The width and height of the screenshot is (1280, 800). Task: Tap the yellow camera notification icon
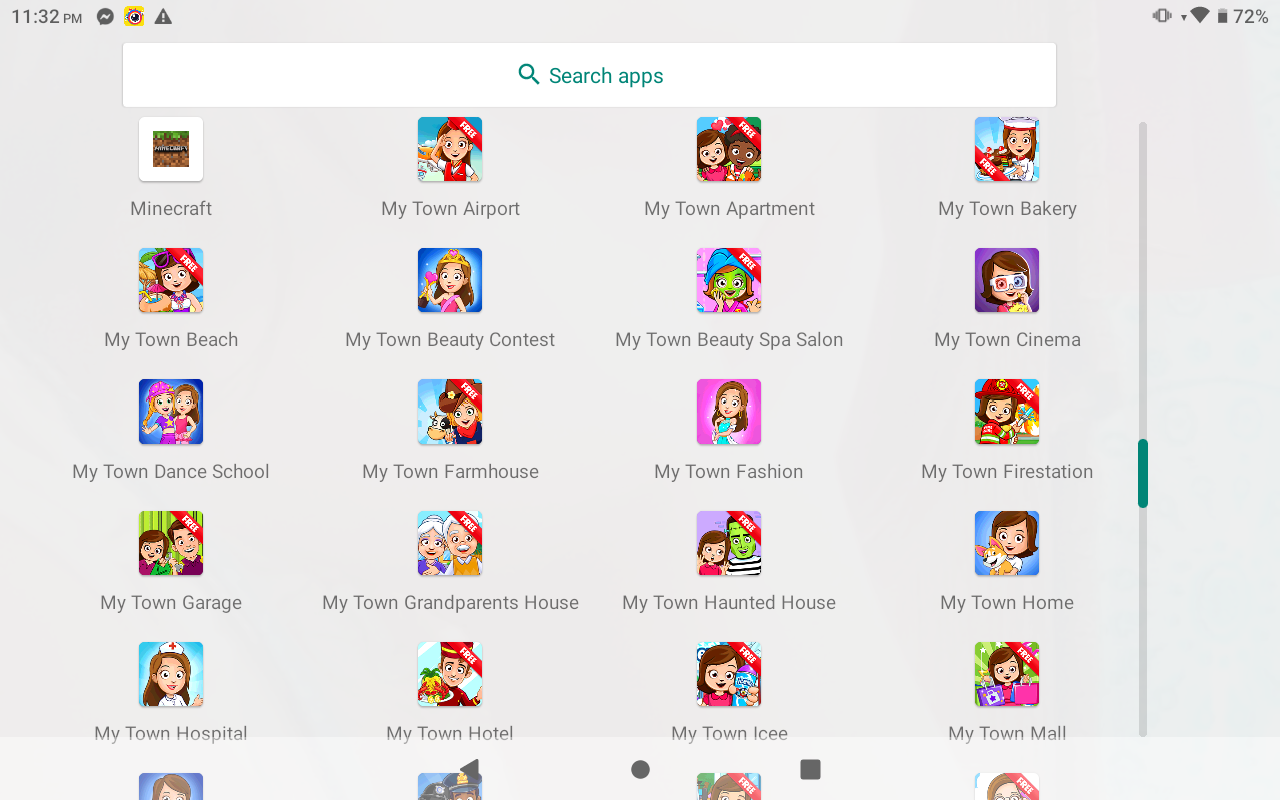(134, 17)
